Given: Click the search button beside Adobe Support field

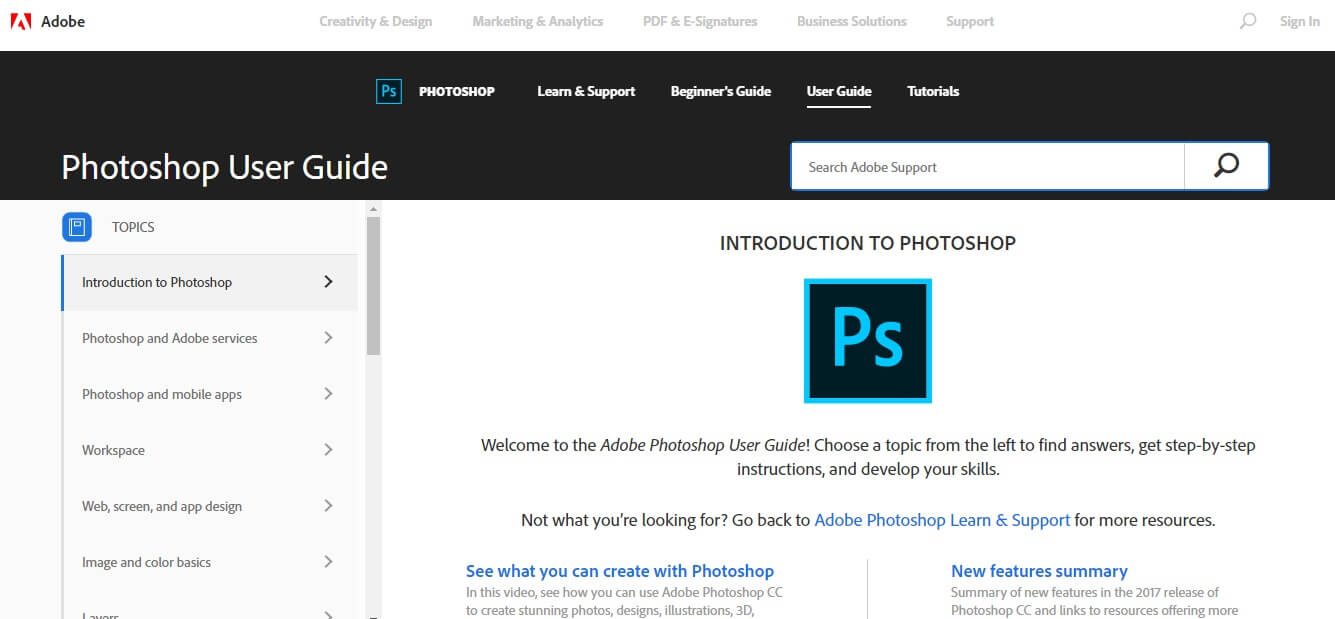Looking at the screenshot, I should point(1226,166).
